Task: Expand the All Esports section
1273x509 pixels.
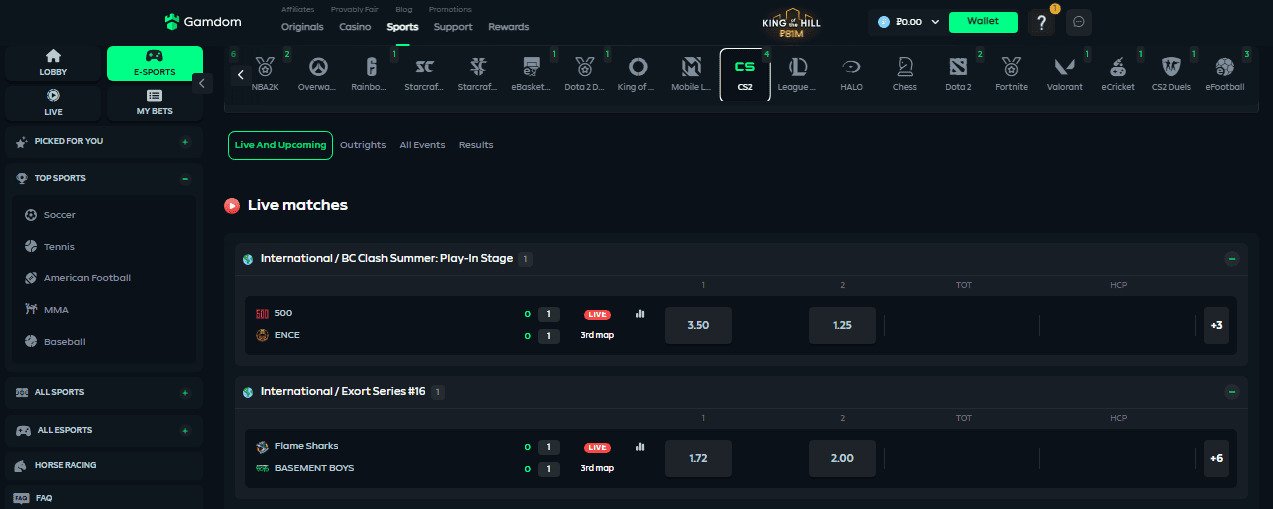Action: click(x=185, y=431)
